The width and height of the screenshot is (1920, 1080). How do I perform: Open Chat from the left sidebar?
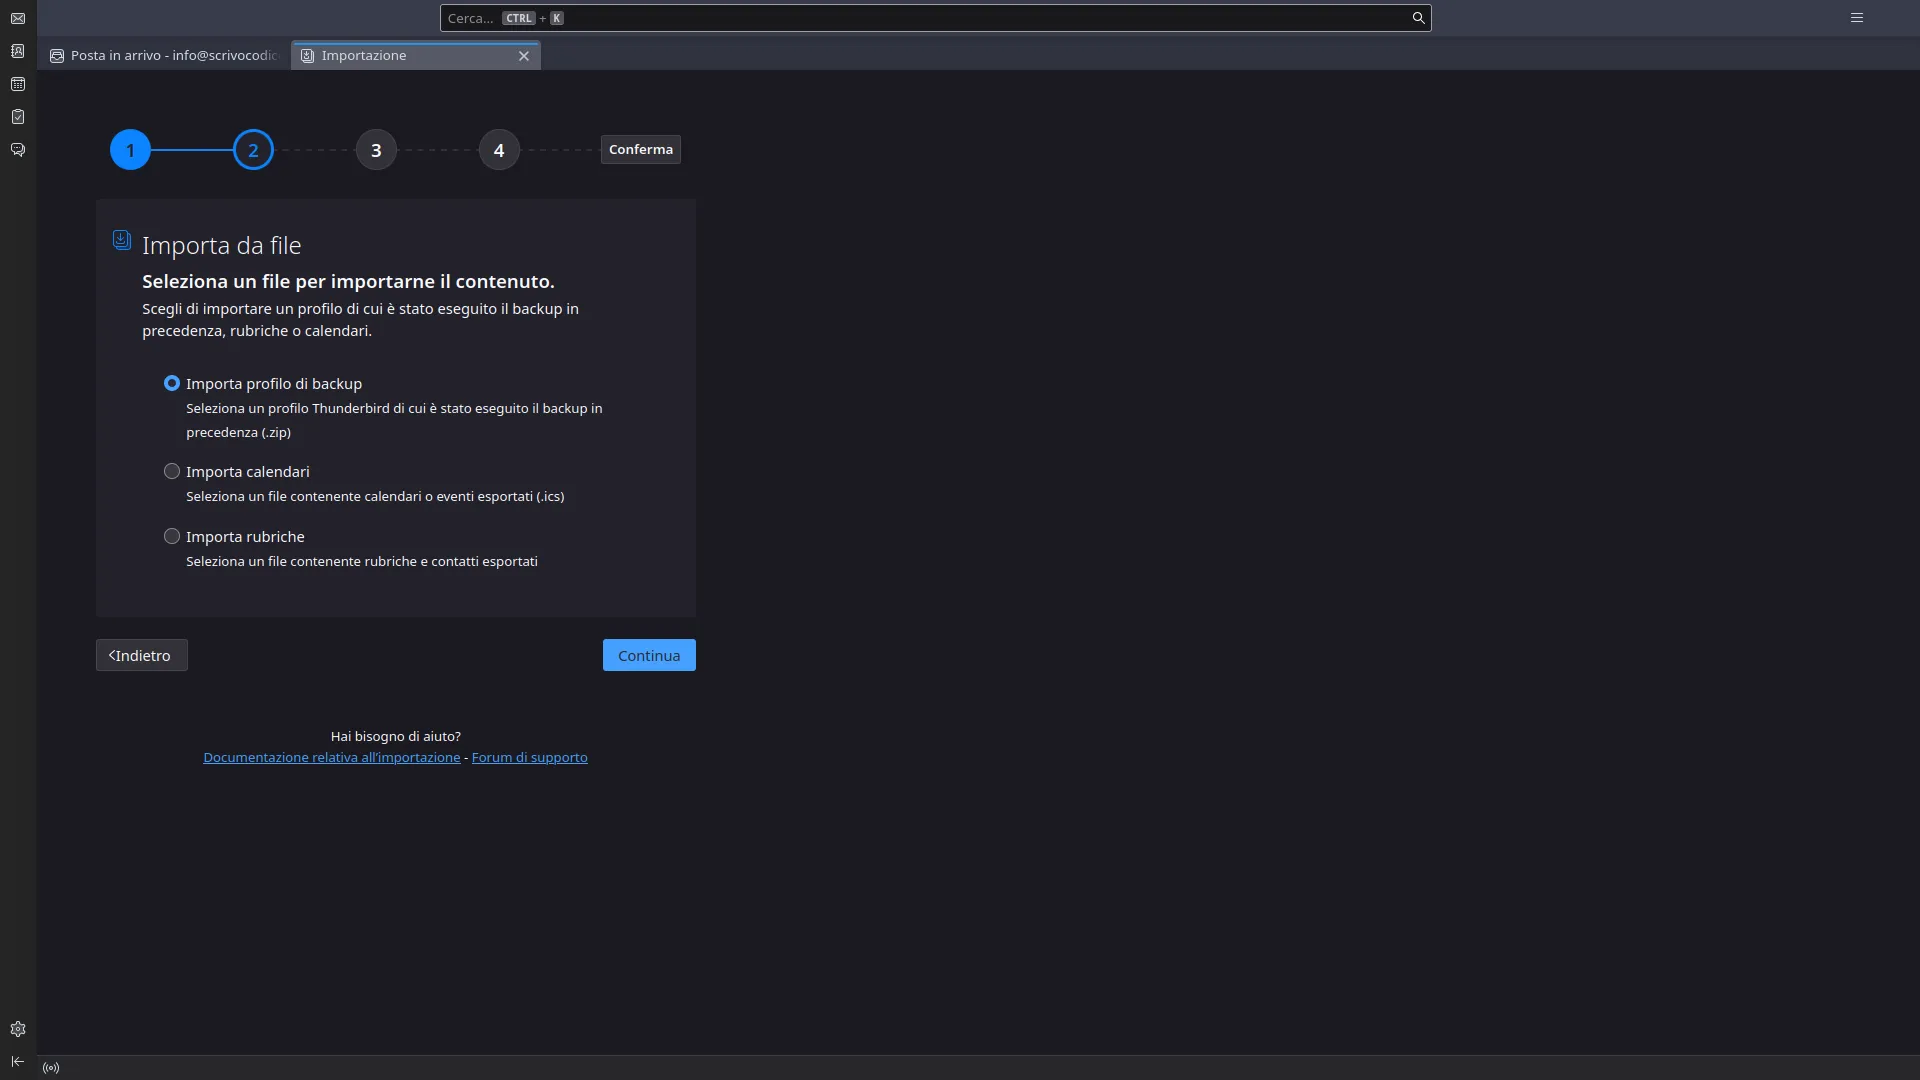[18, 149]
